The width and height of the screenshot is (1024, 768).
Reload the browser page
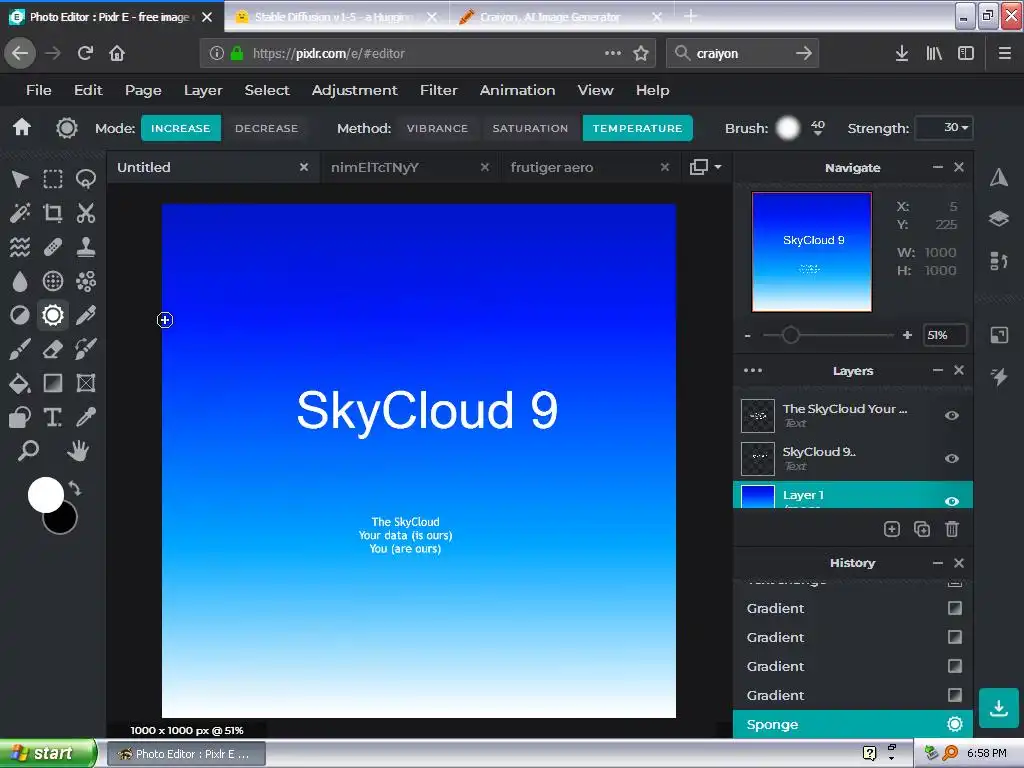85,53
